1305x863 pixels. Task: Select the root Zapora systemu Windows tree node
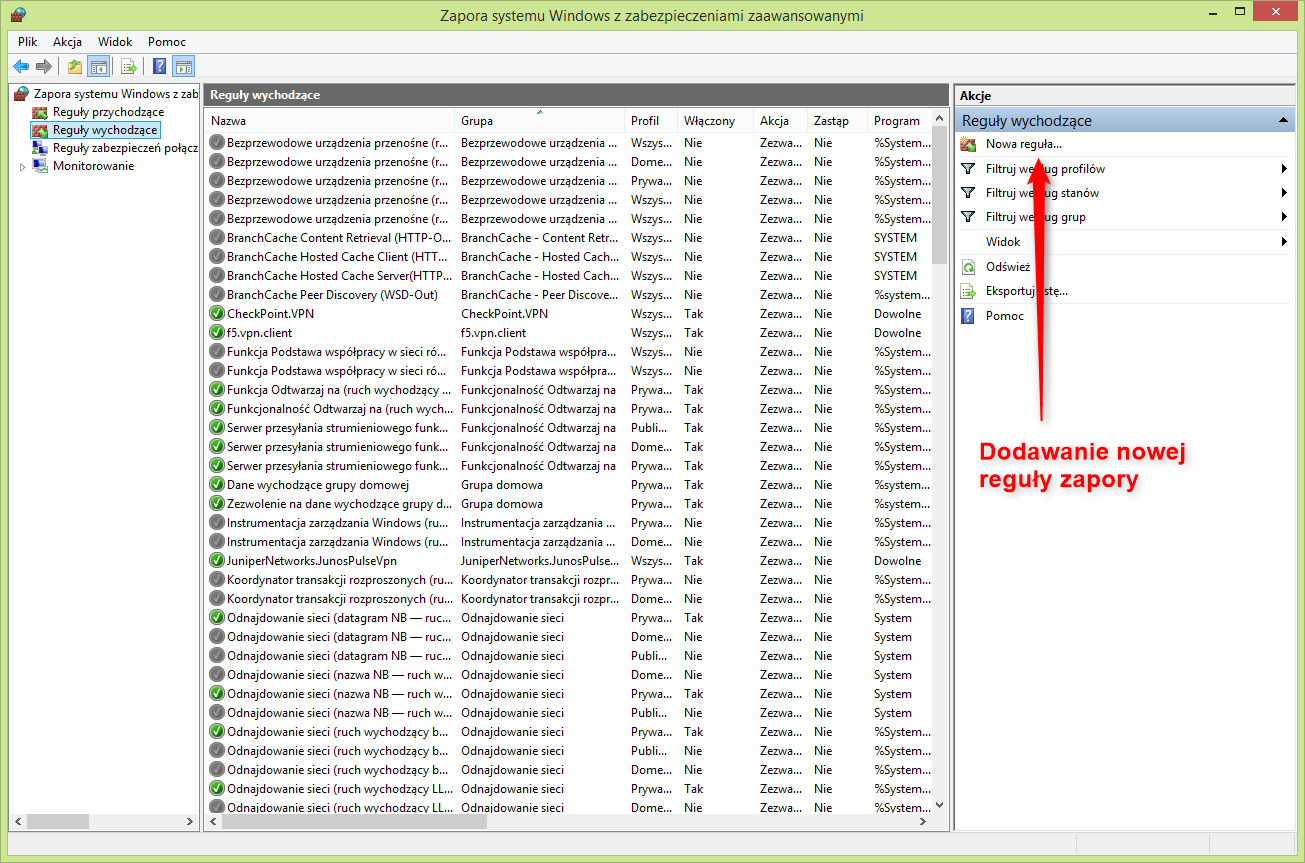[116, 94]
